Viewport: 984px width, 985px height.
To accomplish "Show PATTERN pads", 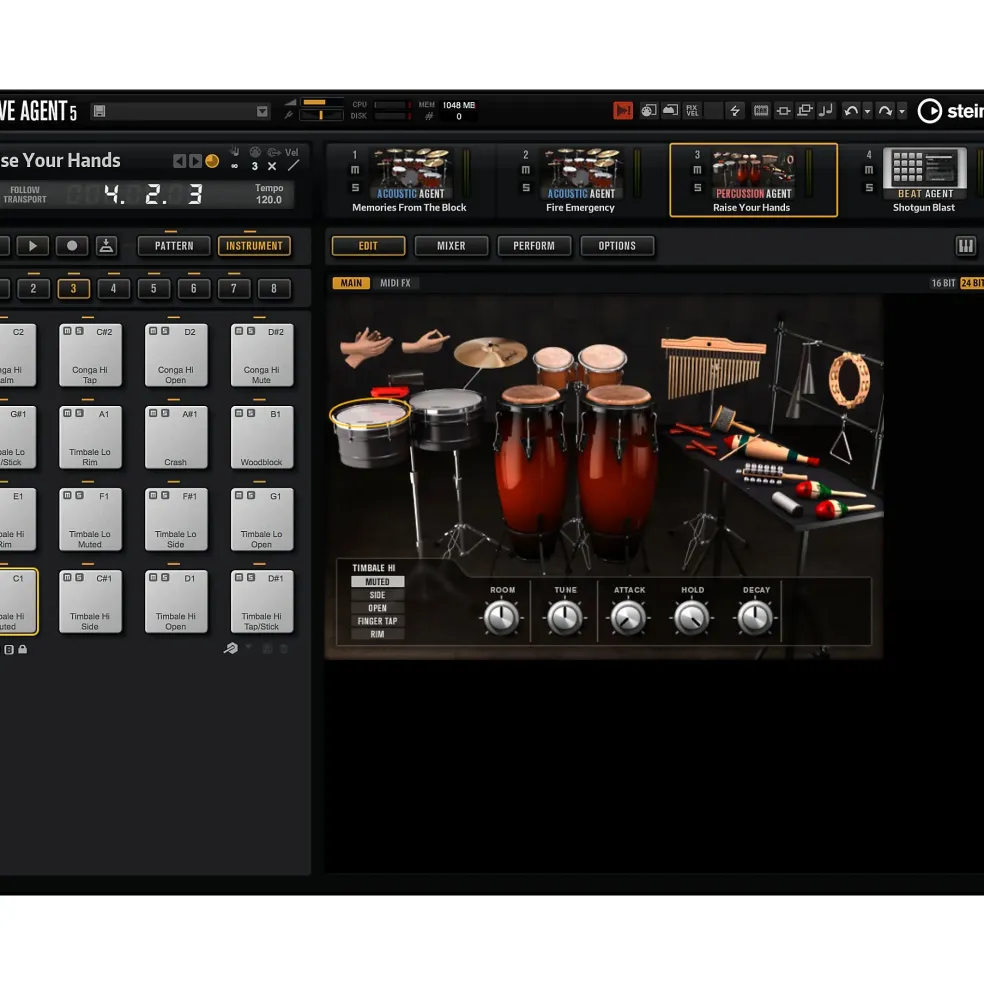I will [x=174, y=246].
